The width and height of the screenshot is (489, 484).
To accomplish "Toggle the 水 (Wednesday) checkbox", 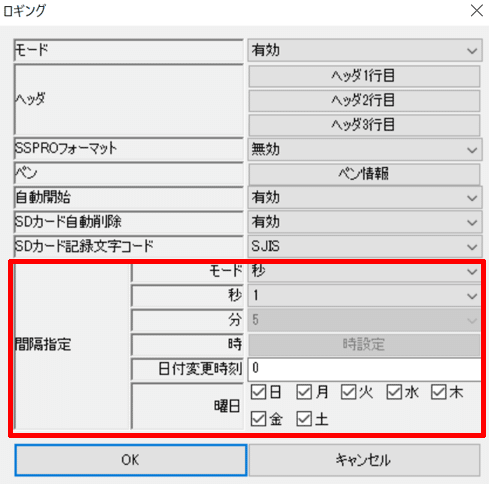I will click(394, 392).
